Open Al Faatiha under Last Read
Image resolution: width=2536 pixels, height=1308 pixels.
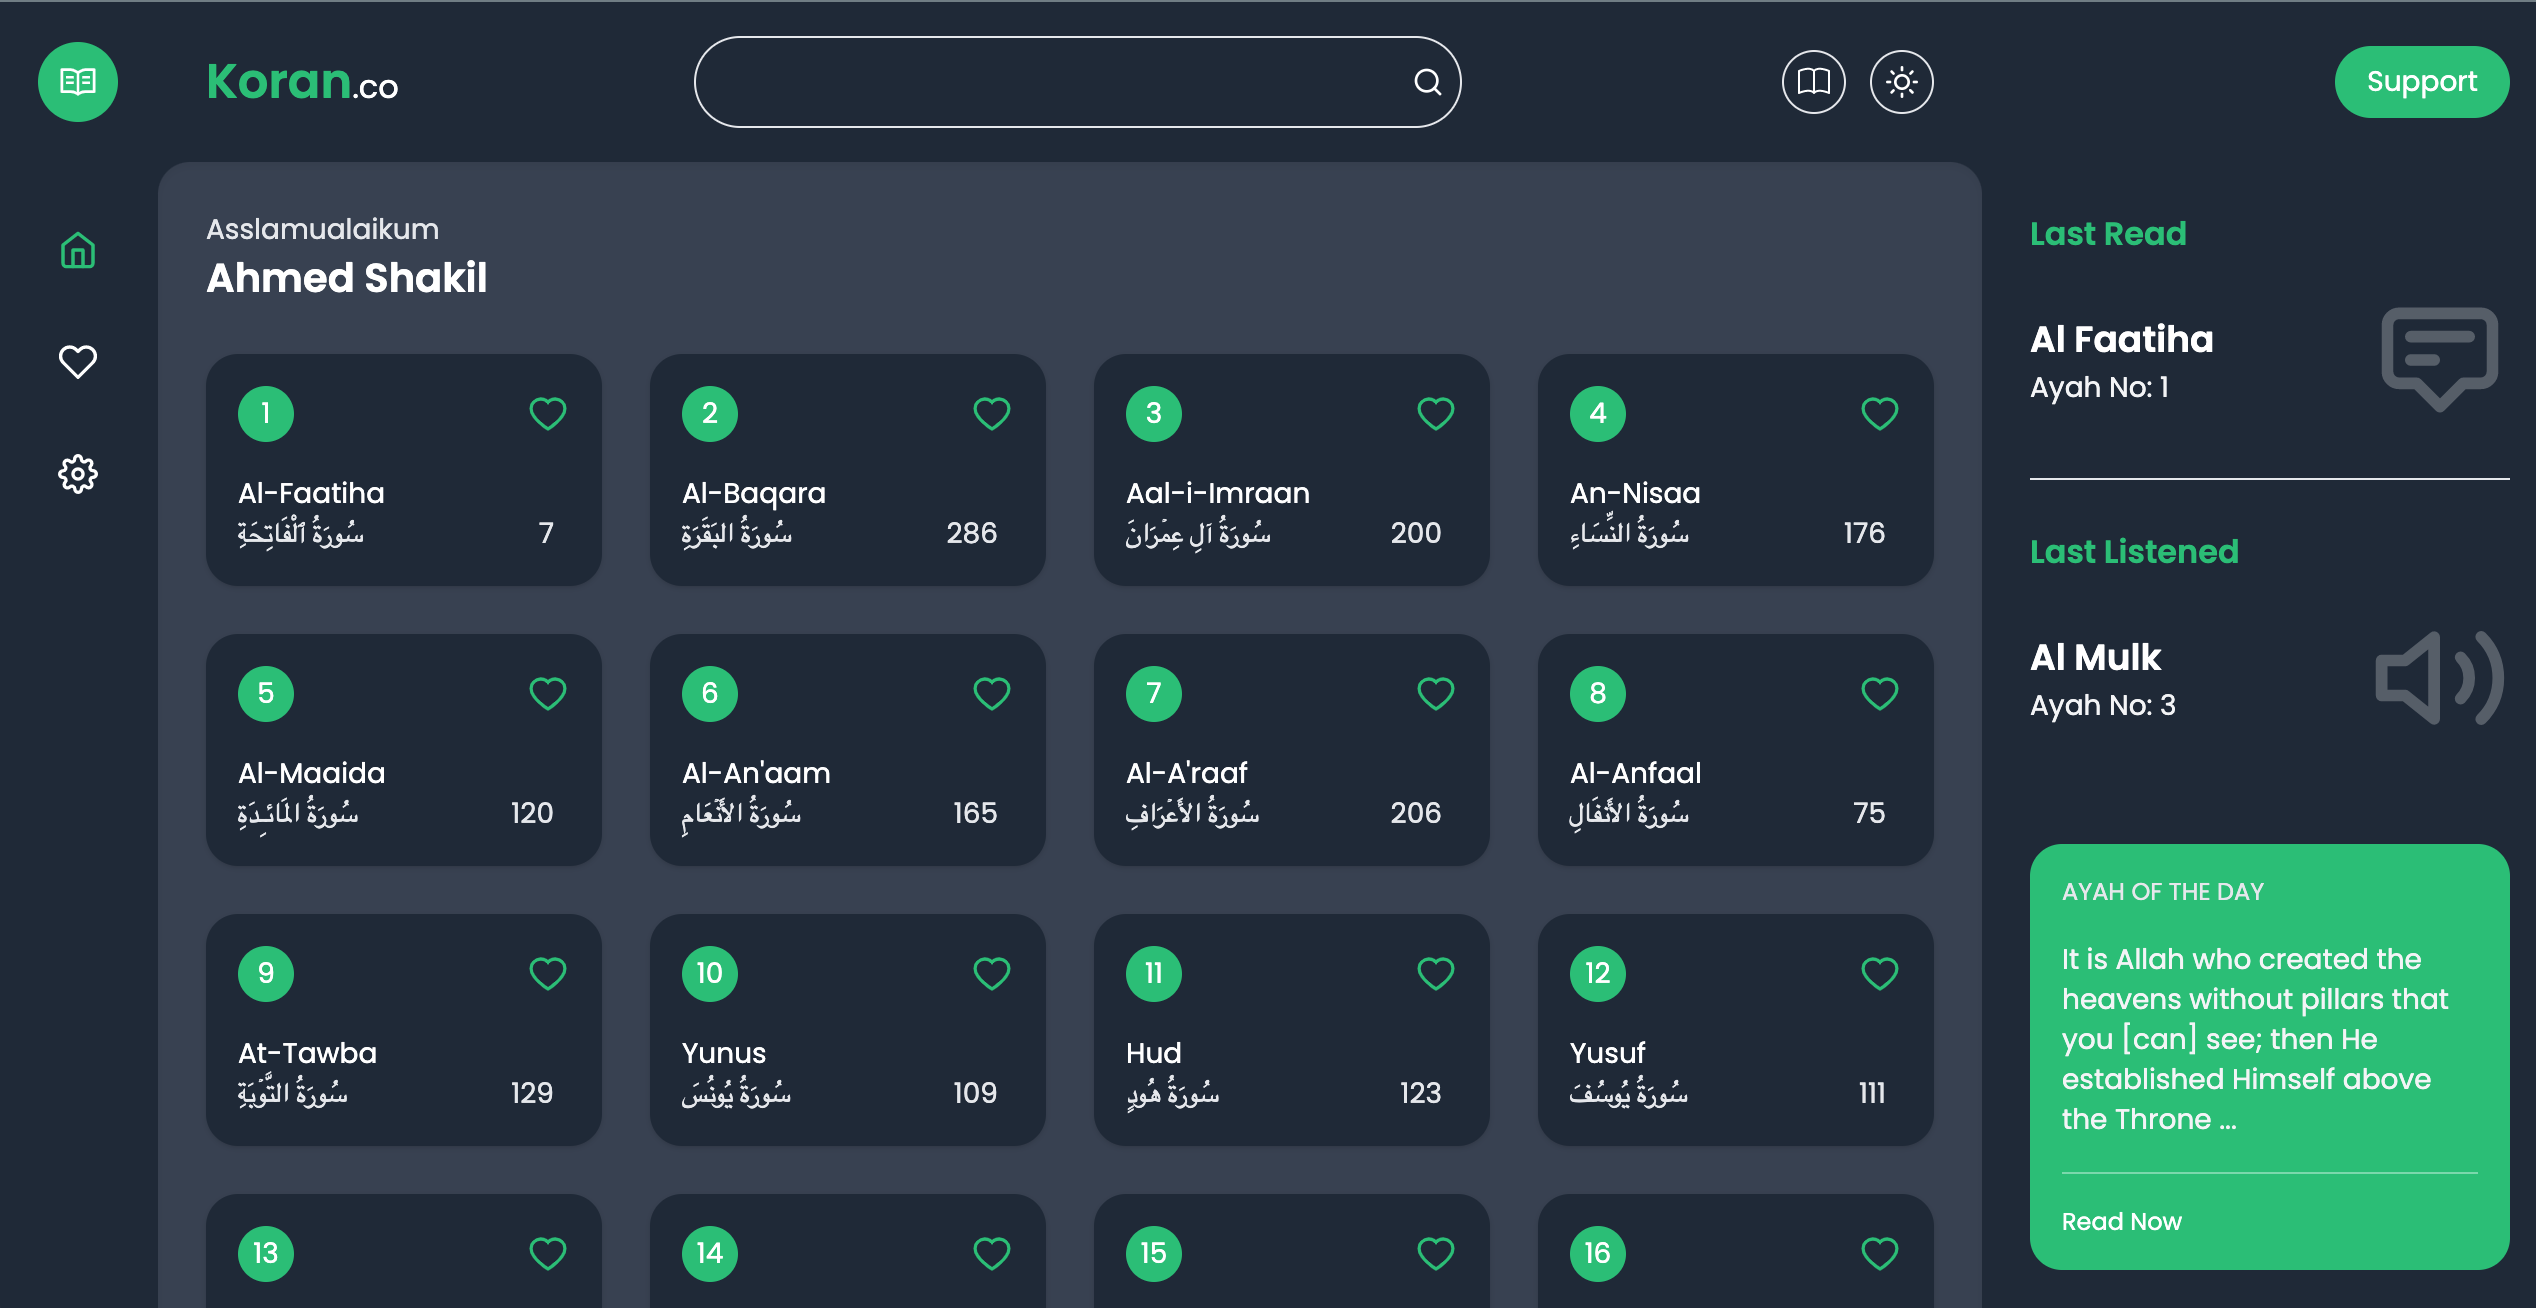(x=2121, y=339)
